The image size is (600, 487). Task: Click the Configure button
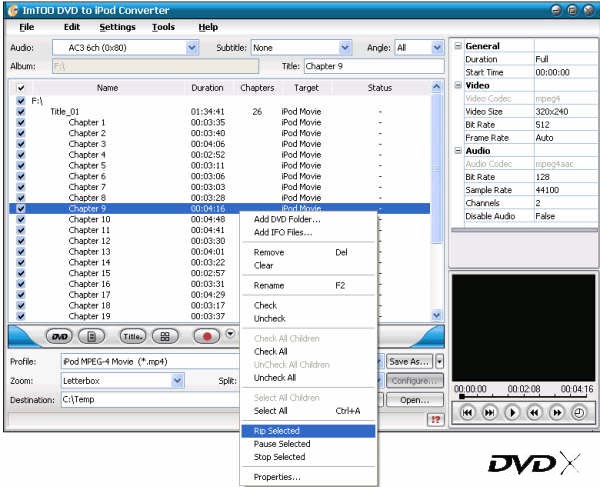[414, 381]
